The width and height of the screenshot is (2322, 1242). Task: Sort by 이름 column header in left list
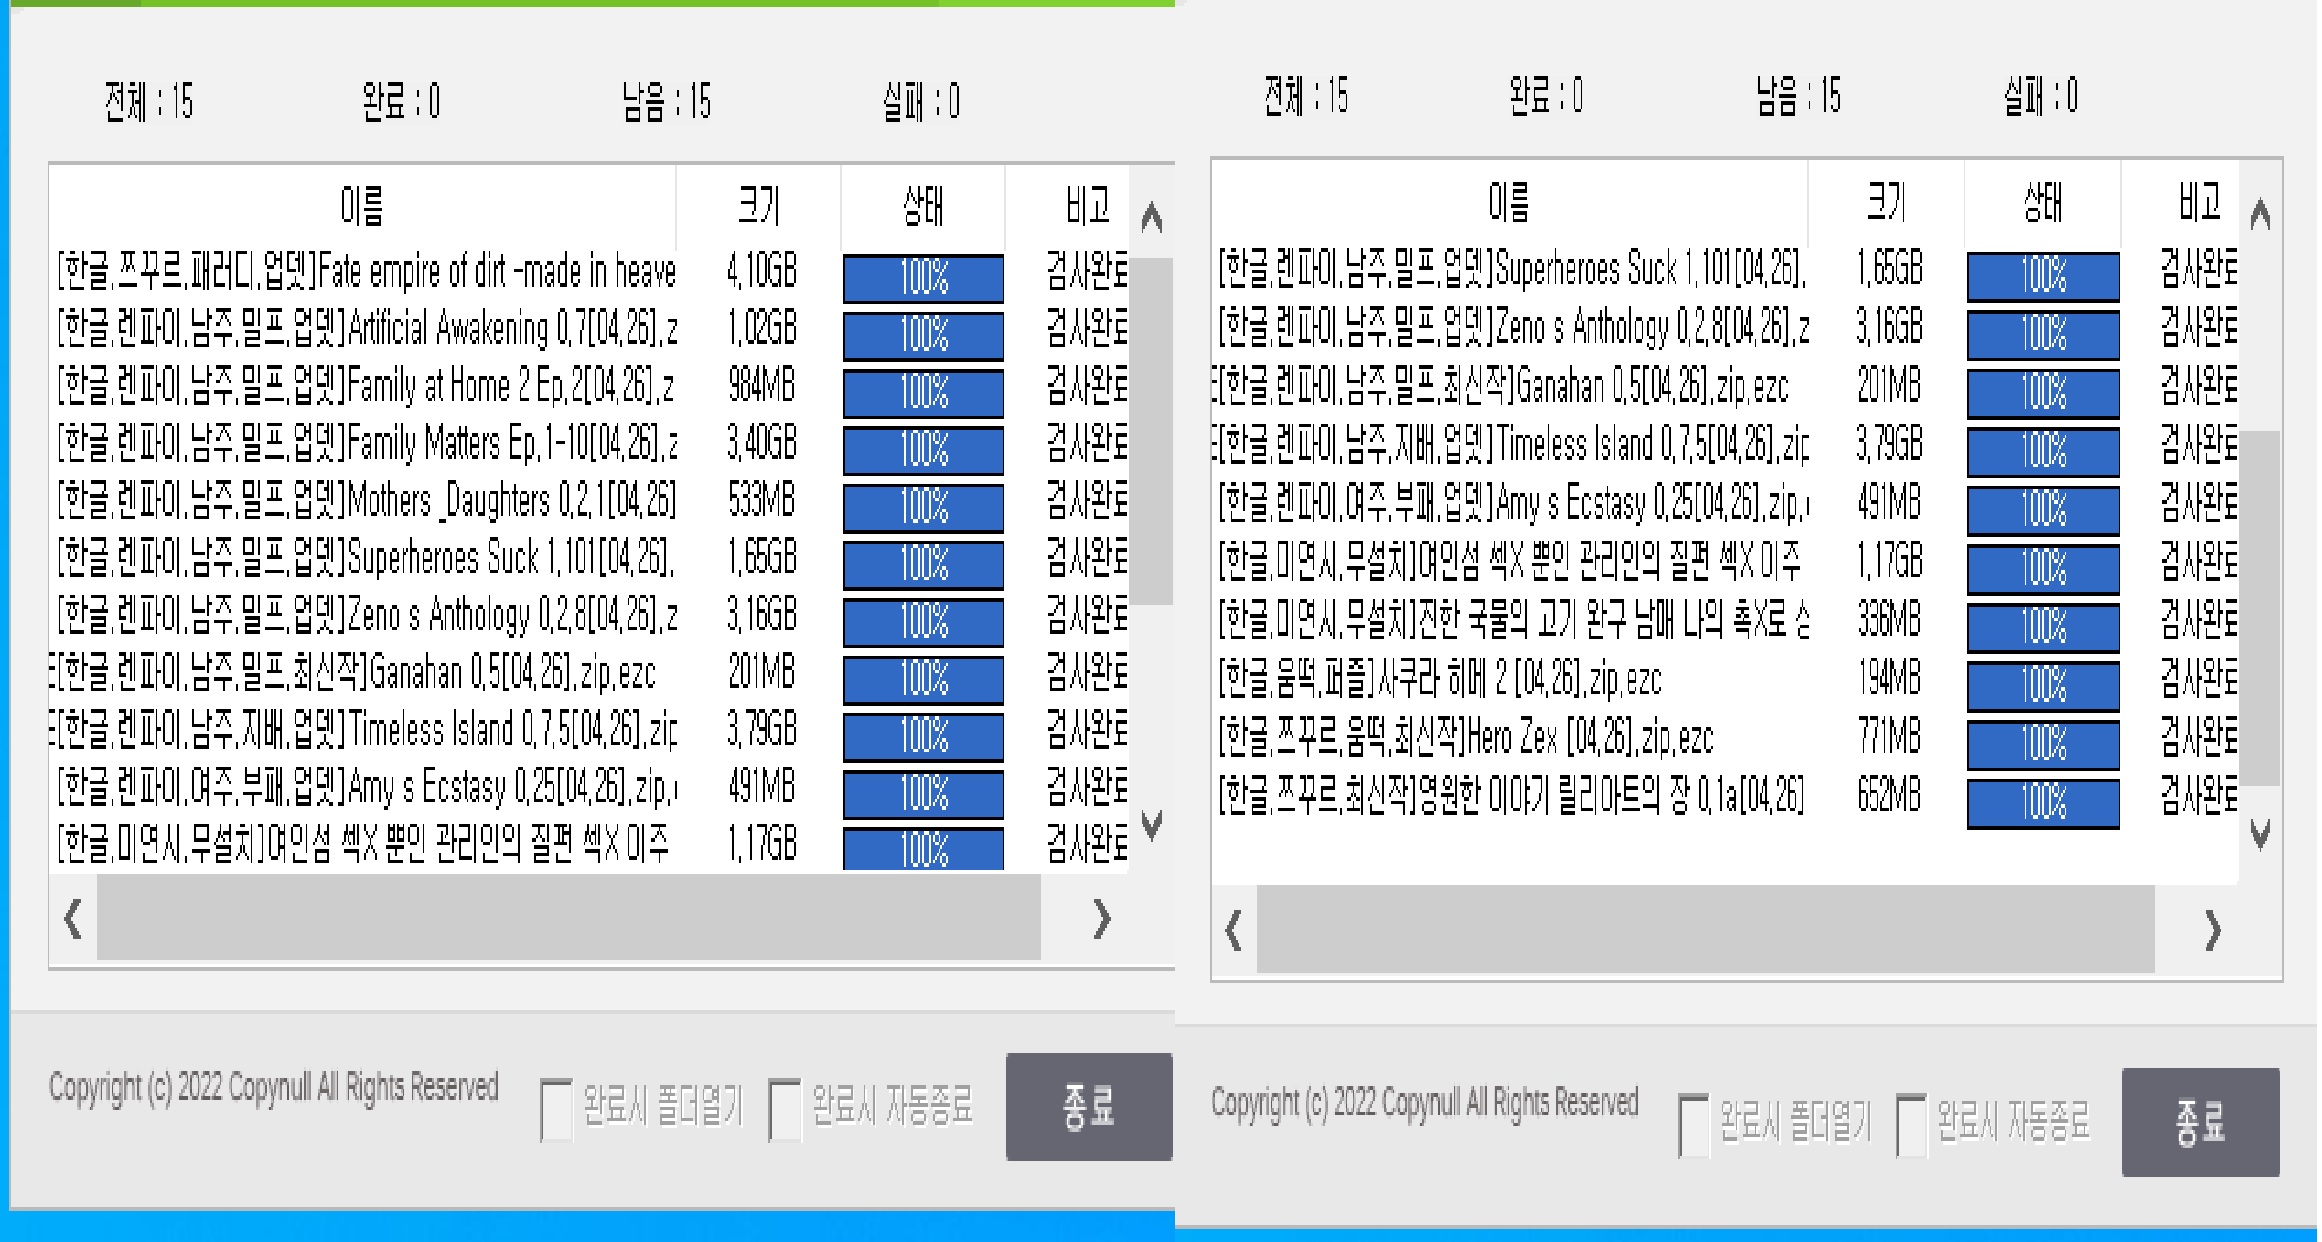tap(362, 206)
